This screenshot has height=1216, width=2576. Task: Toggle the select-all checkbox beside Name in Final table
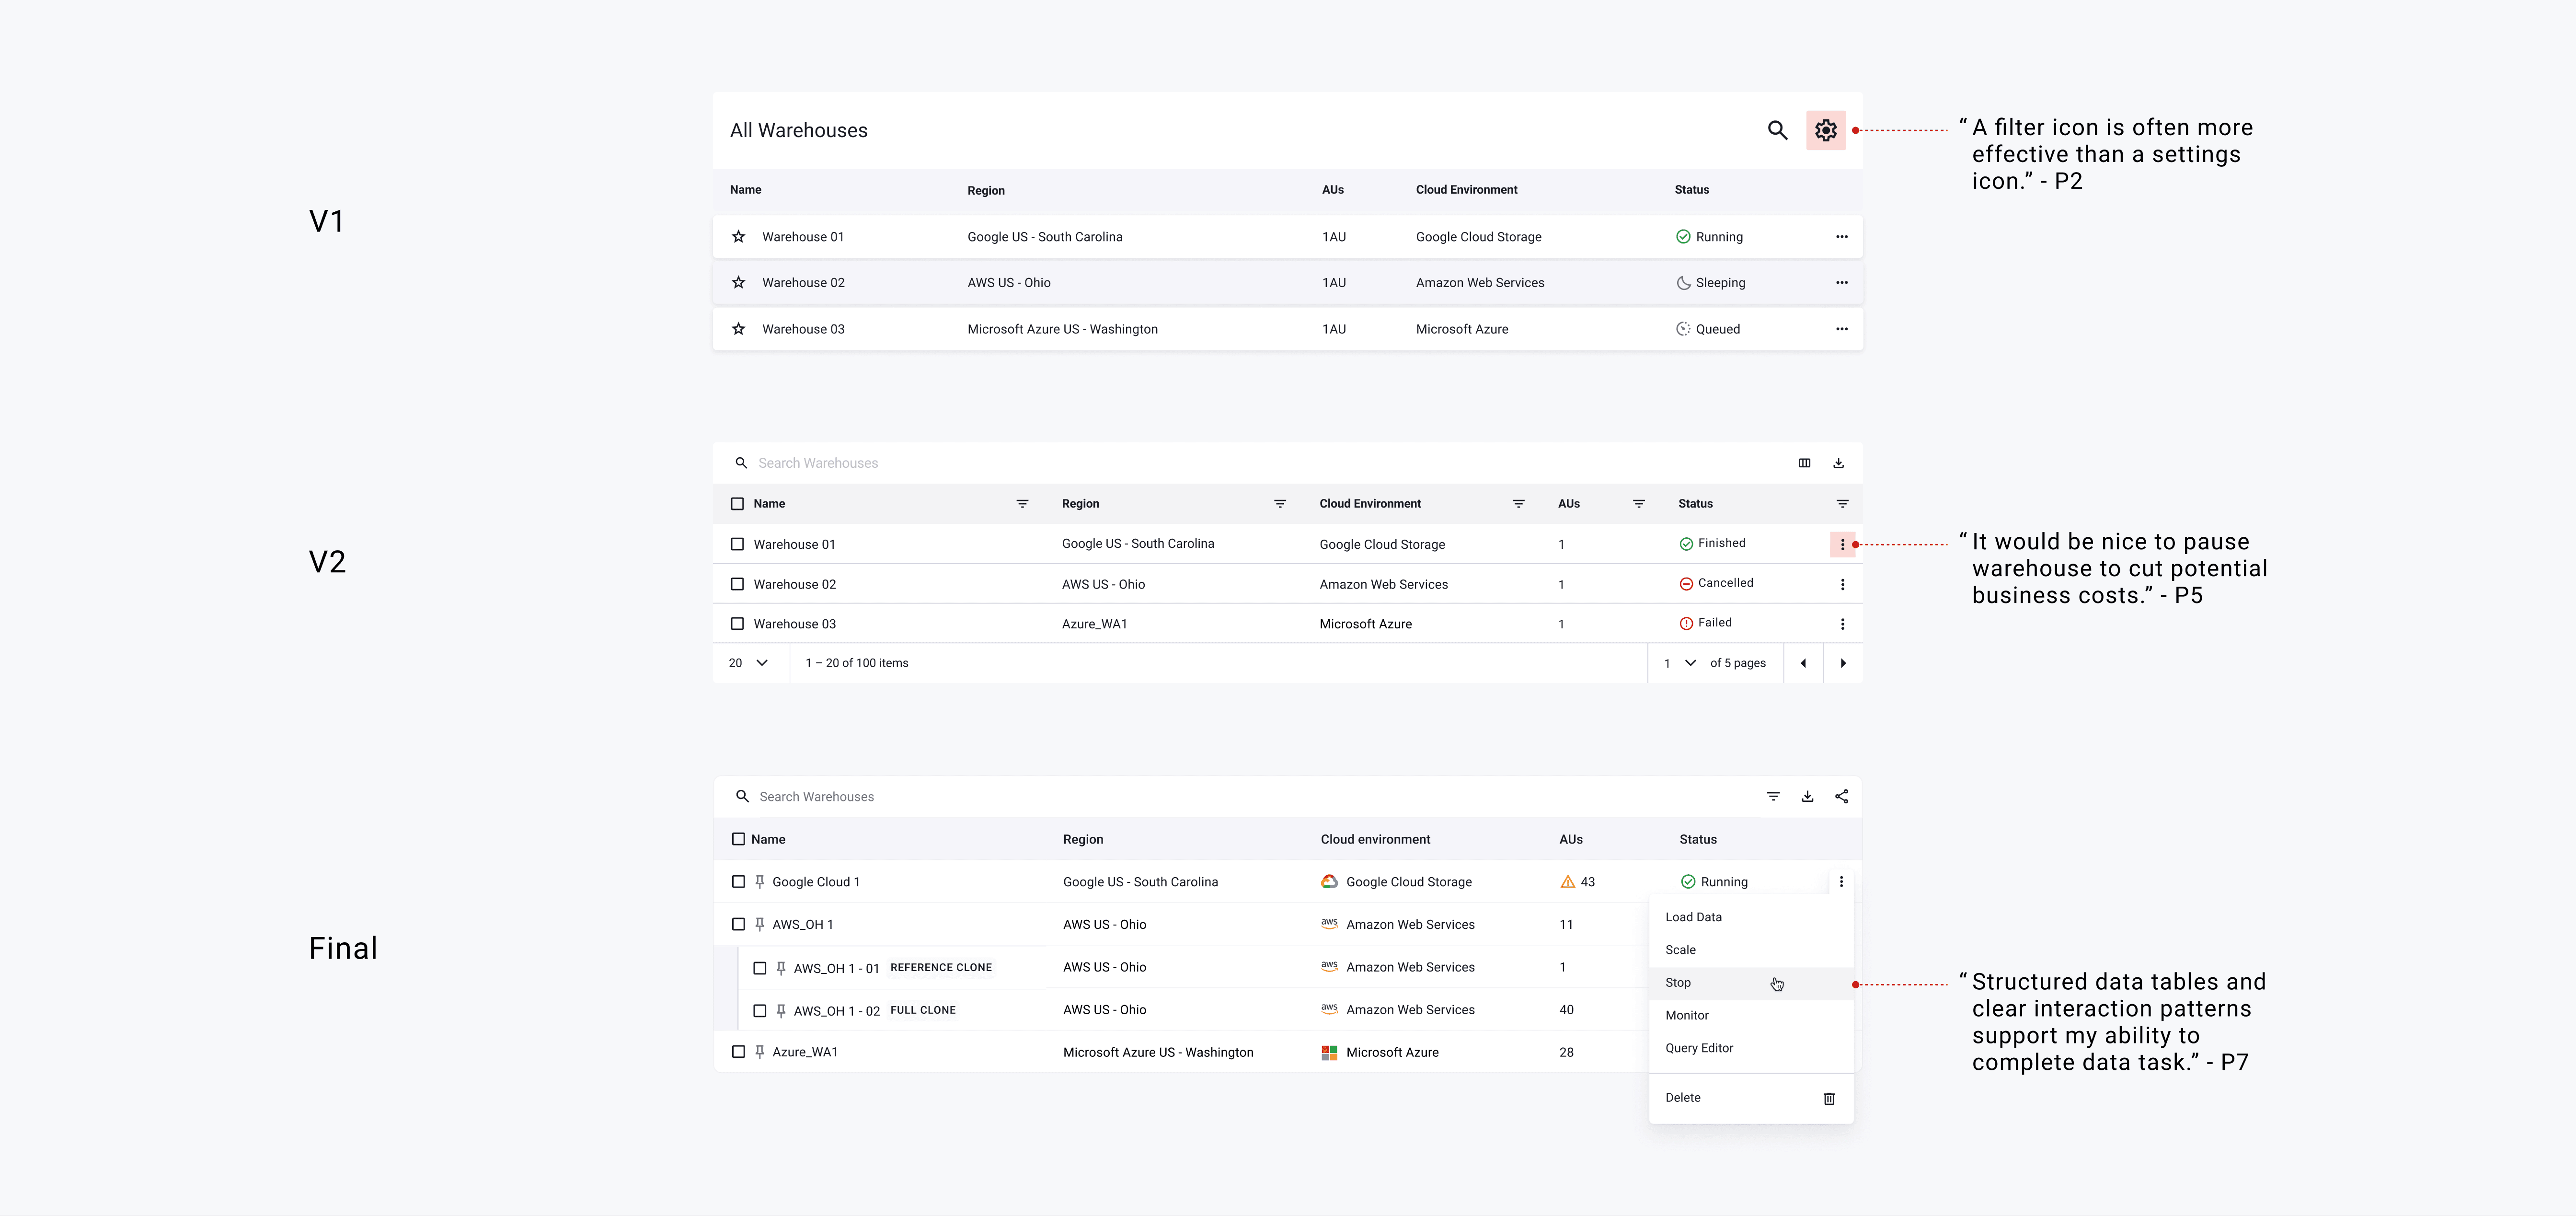click(738, 839)
